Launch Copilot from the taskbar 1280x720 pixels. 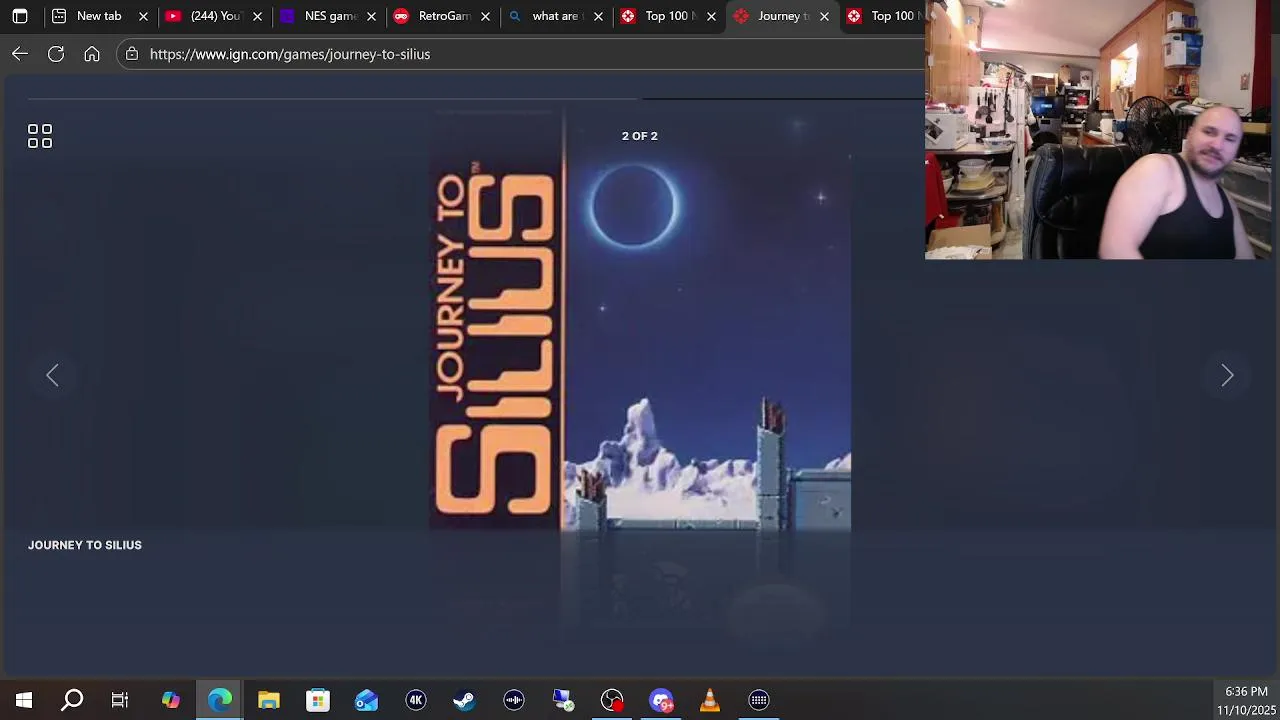pos(171,700)
